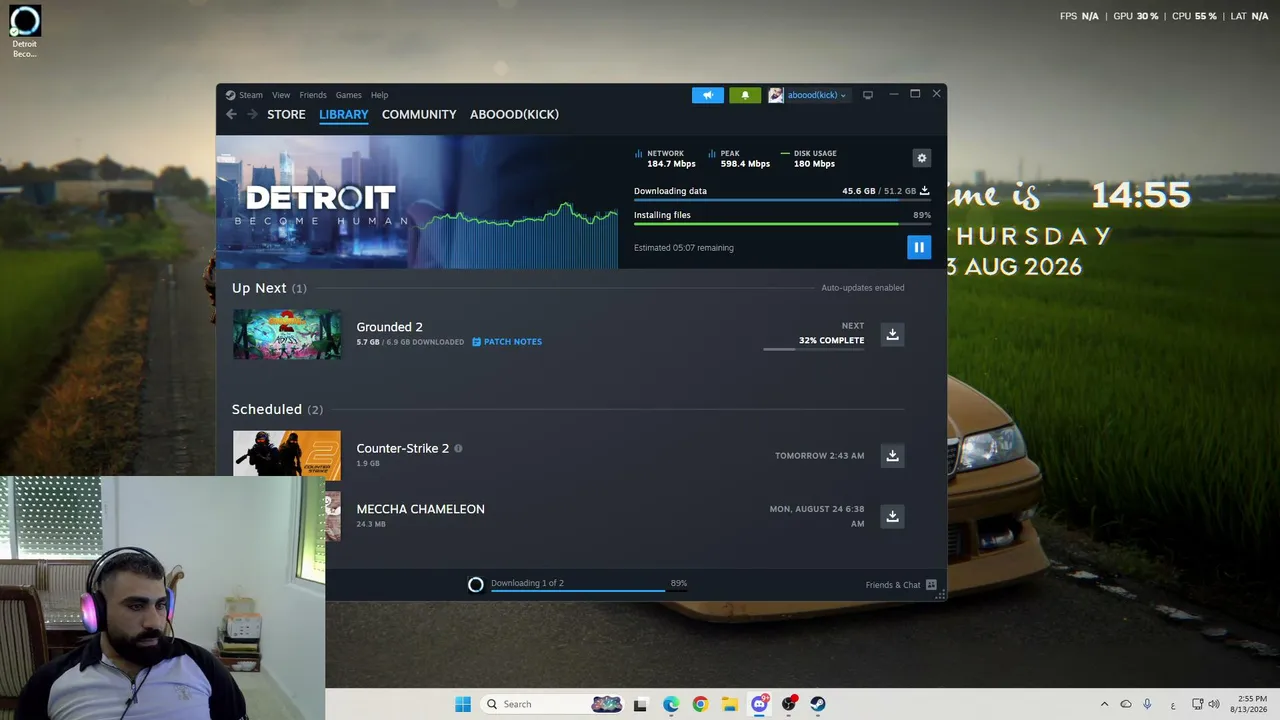Click the OneDrive cloud tray icon
1280x720 pixels.
coord(1126,704)
